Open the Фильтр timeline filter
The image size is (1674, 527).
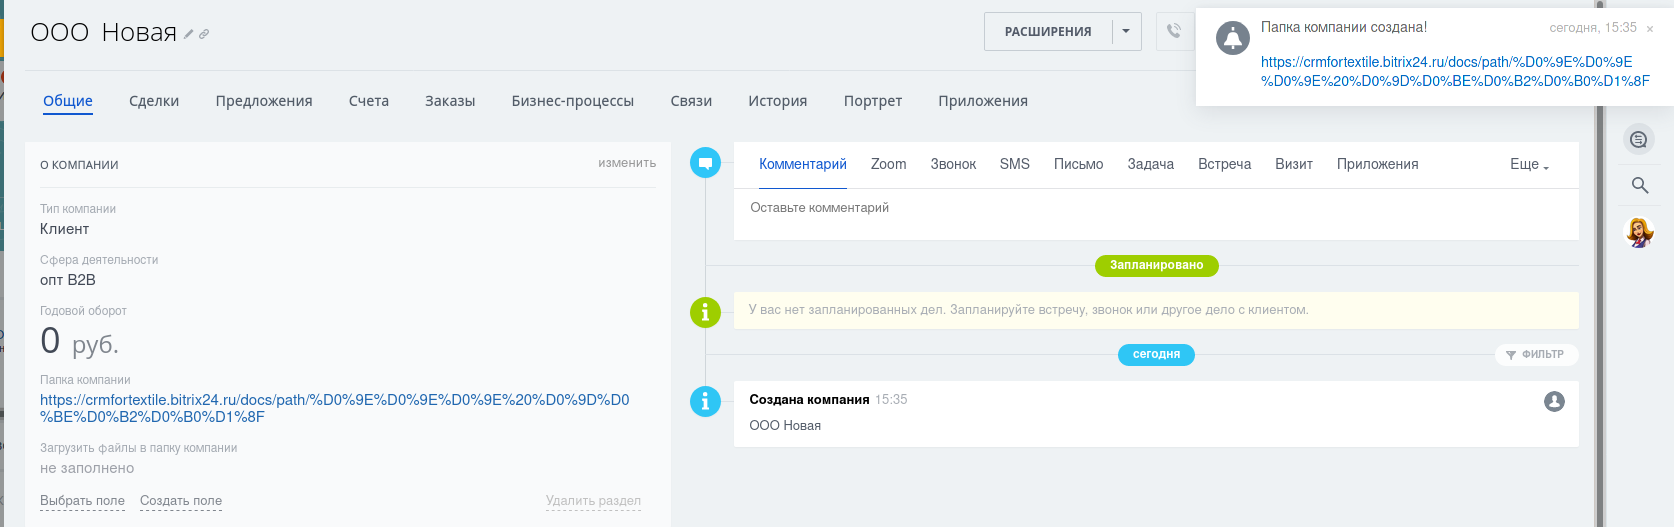(1536, 354)
